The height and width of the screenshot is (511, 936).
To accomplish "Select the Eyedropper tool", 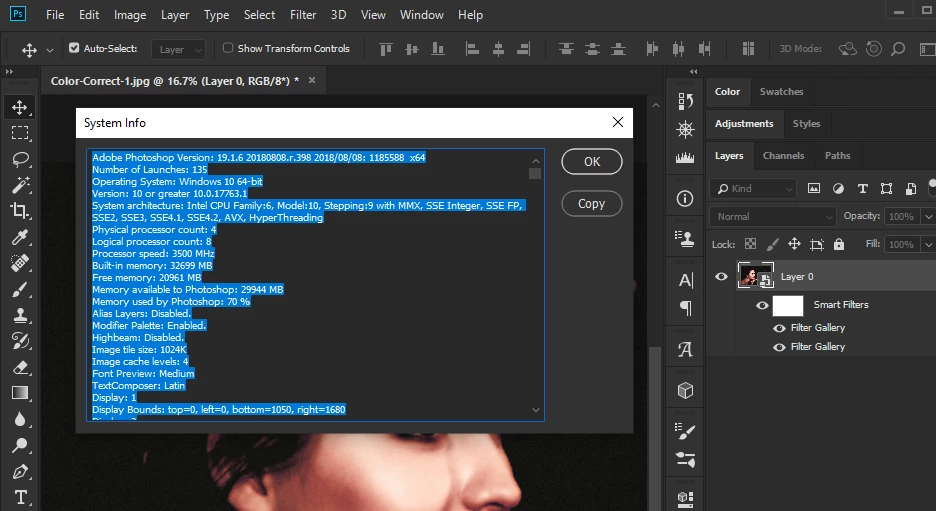I will 20,237.
